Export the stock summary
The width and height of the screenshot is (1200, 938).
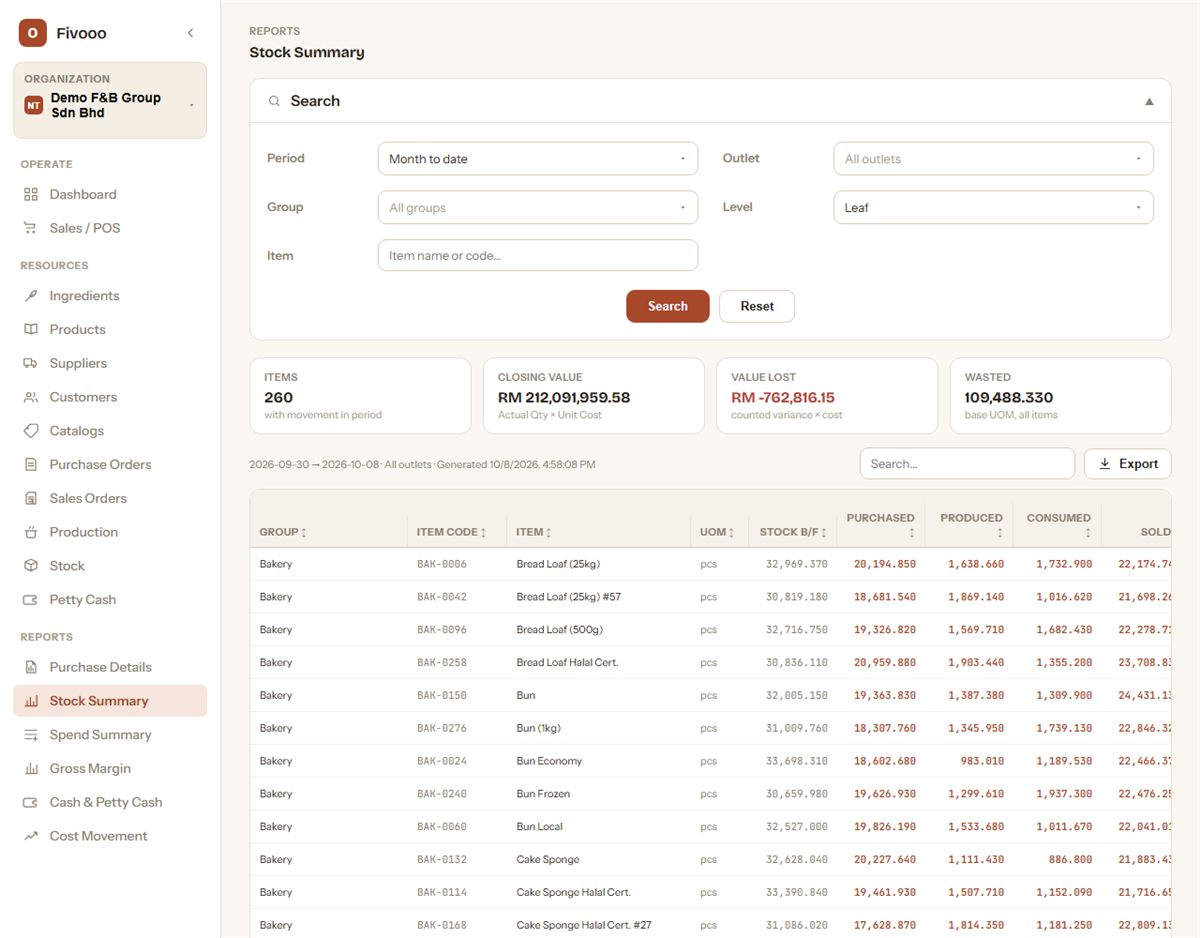point(1128,464)
